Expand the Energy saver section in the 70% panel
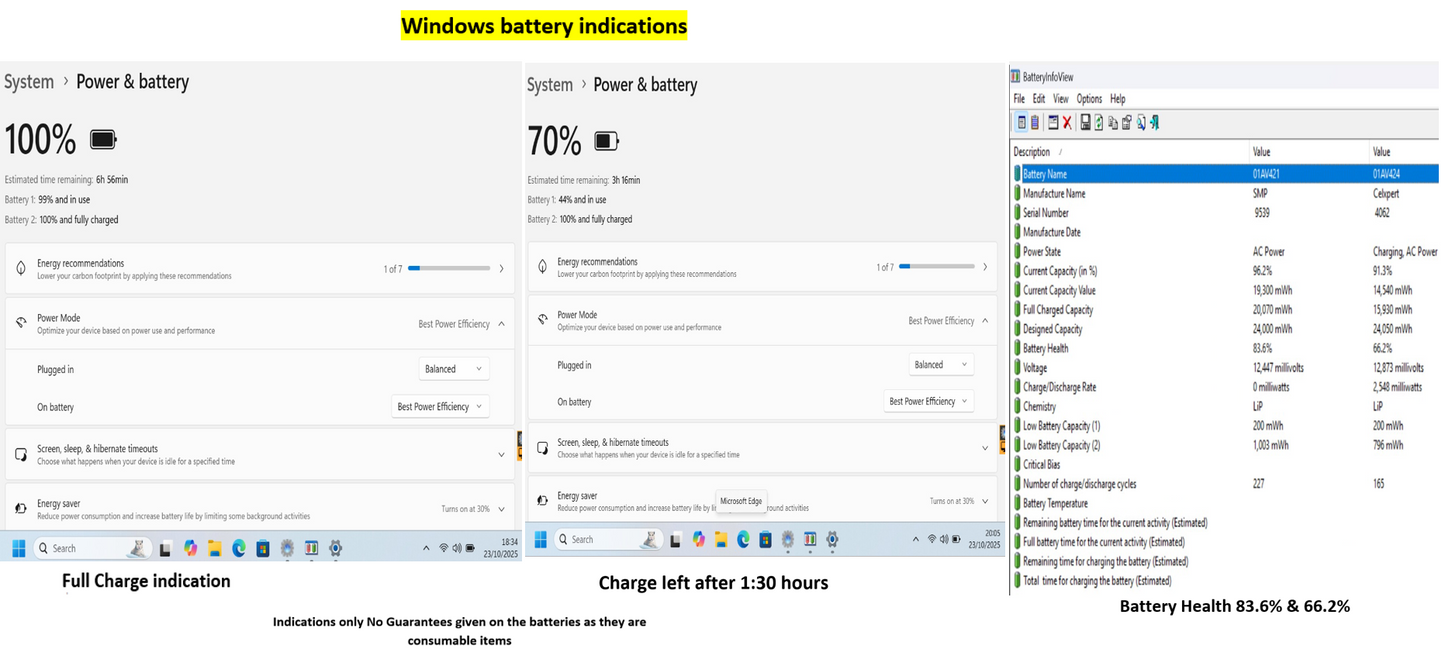 (761, 501)
